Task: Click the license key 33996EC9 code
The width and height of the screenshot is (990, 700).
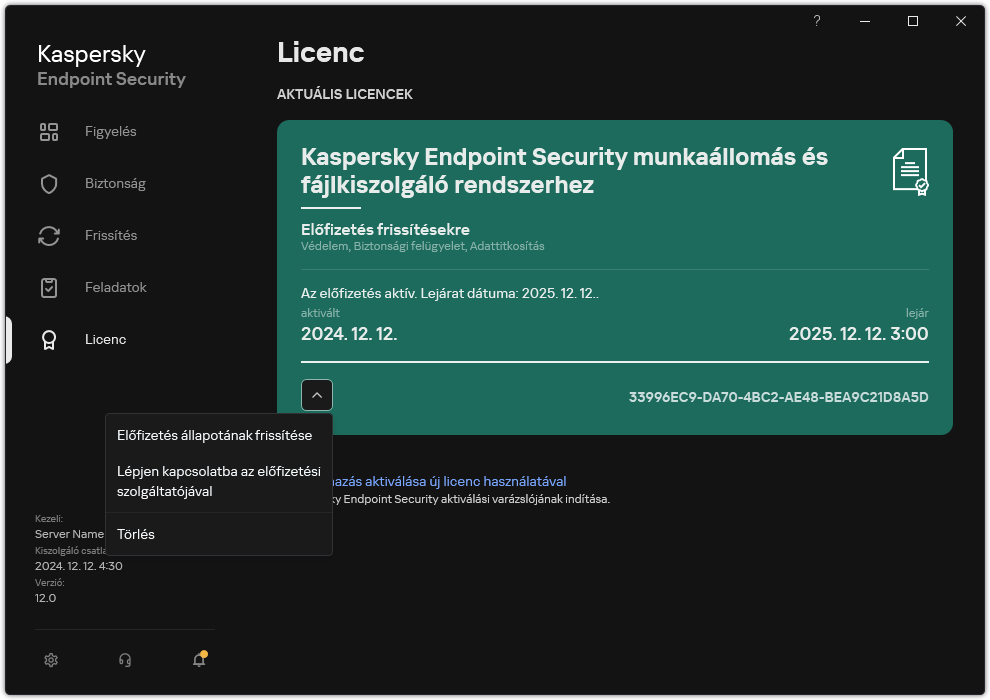Action: pyautogui.click(x=778, y=396)
